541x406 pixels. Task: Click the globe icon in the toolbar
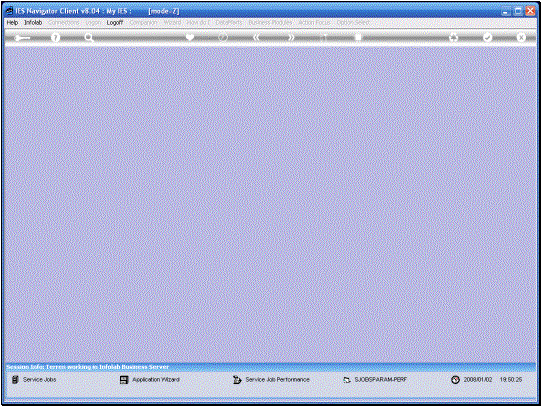coord(223,37)
